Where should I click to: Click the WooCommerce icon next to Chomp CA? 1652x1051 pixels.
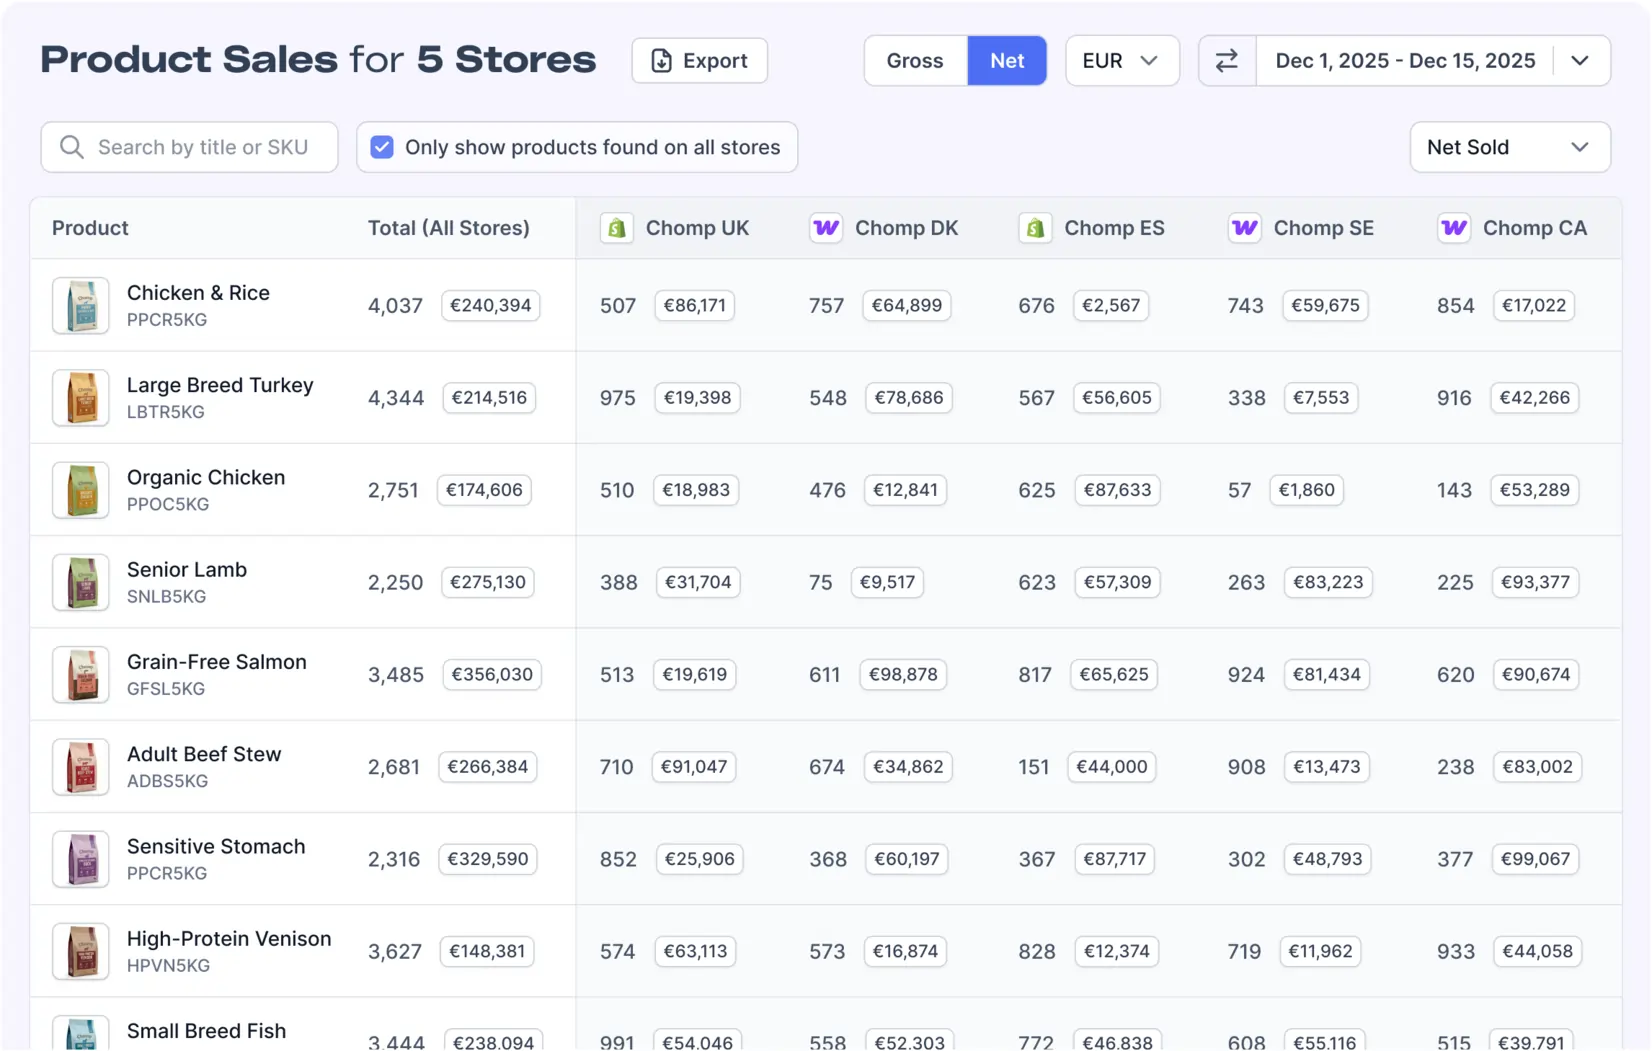(x=1454, y=228)
